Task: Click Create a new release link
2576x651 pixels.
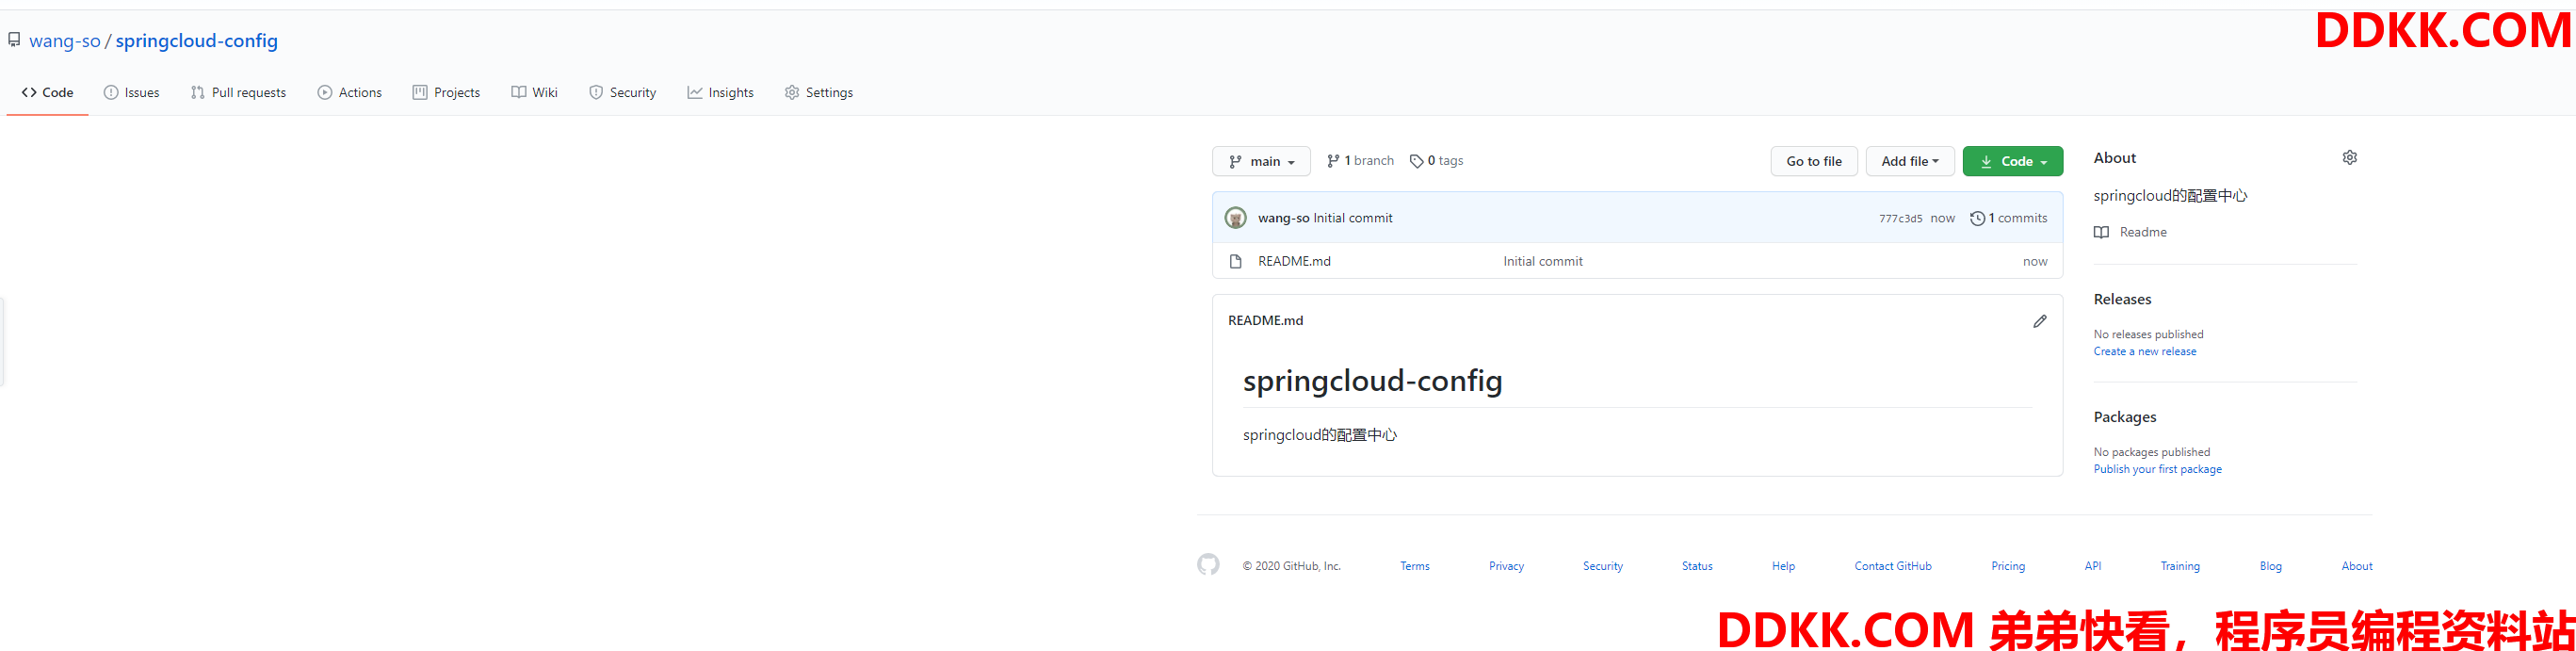Action: (x=2145, y=352)
